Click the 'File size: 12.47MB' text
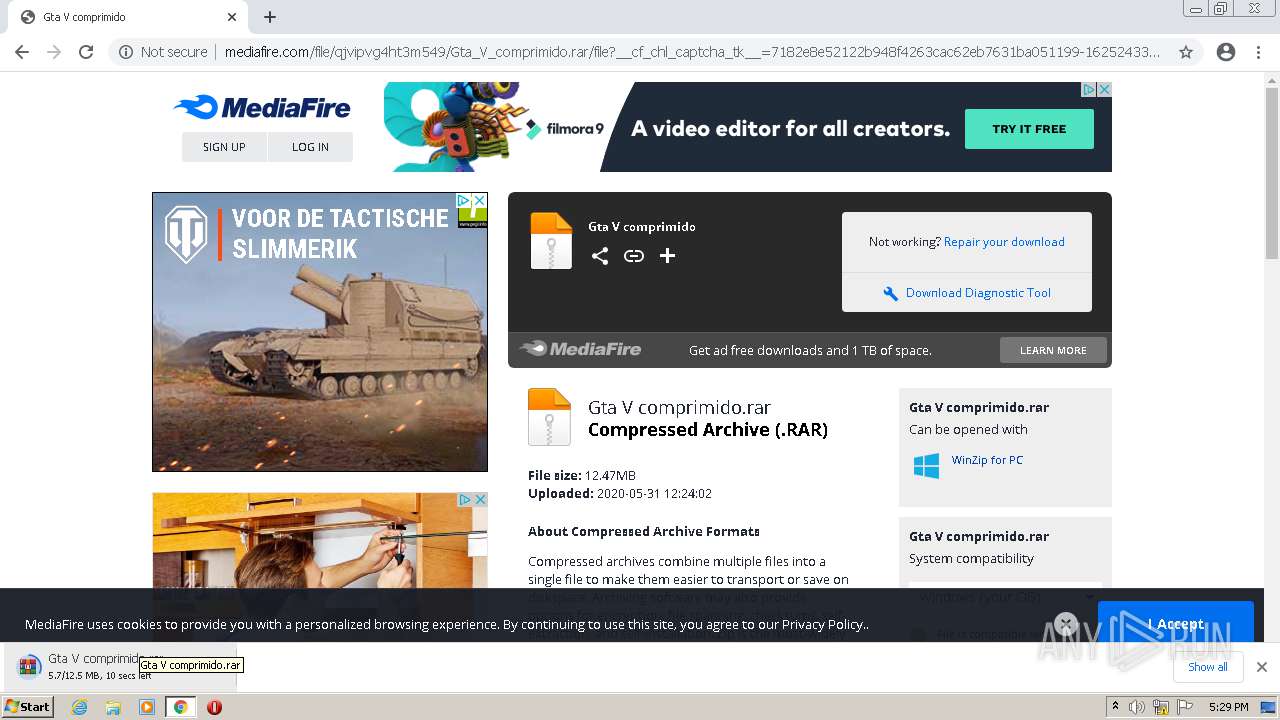 coord(582,475)
